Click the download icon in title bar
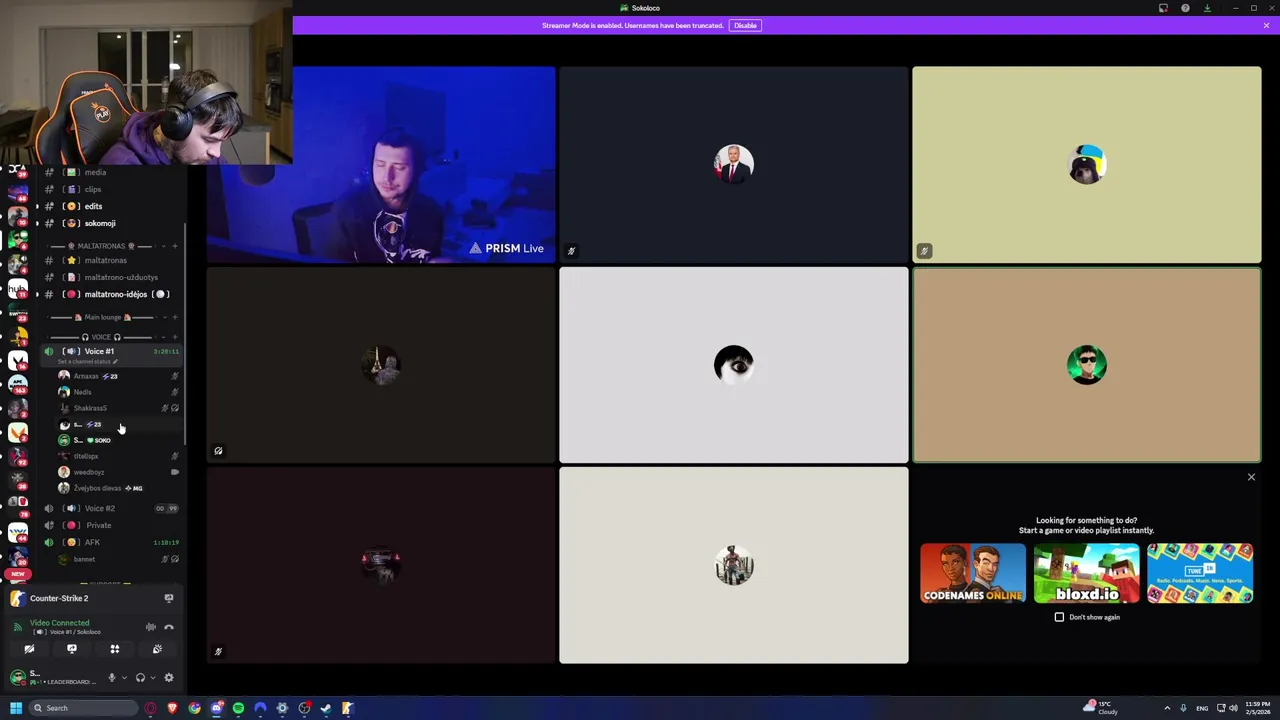Viewport: 1280px width, 720px height. [1207, 8]
